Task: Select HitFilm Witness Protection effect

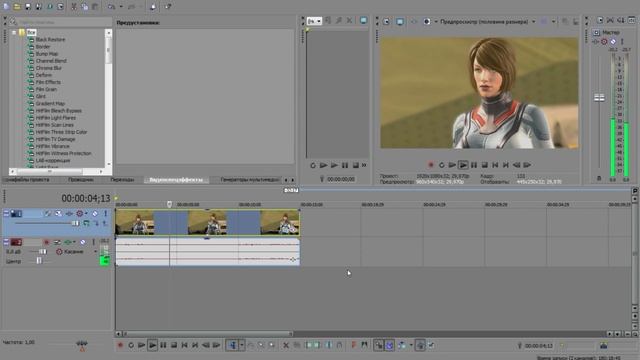Action: 63,153
